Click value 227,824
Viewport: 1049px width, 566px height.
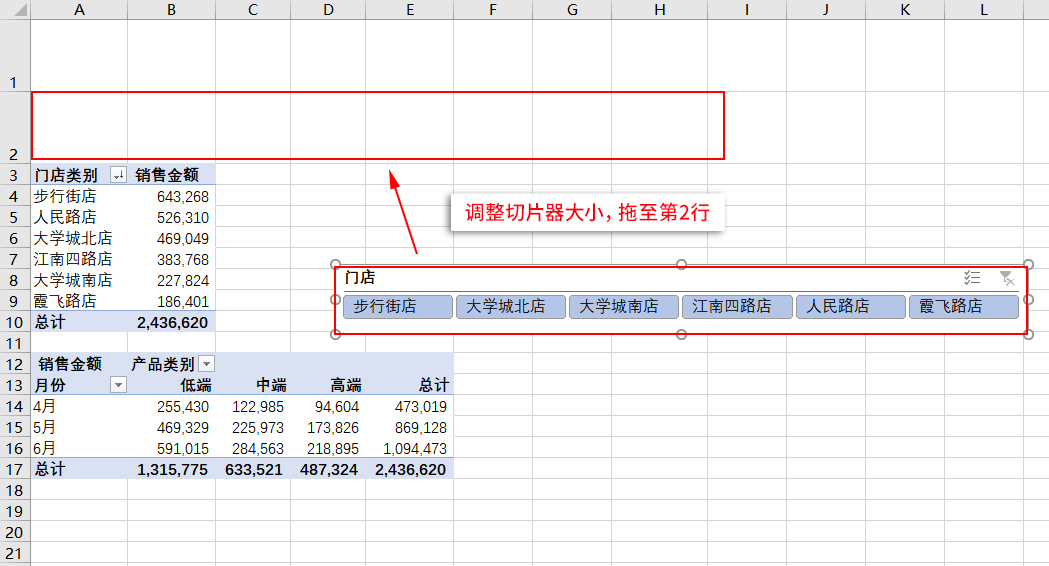tap(183, 281)
